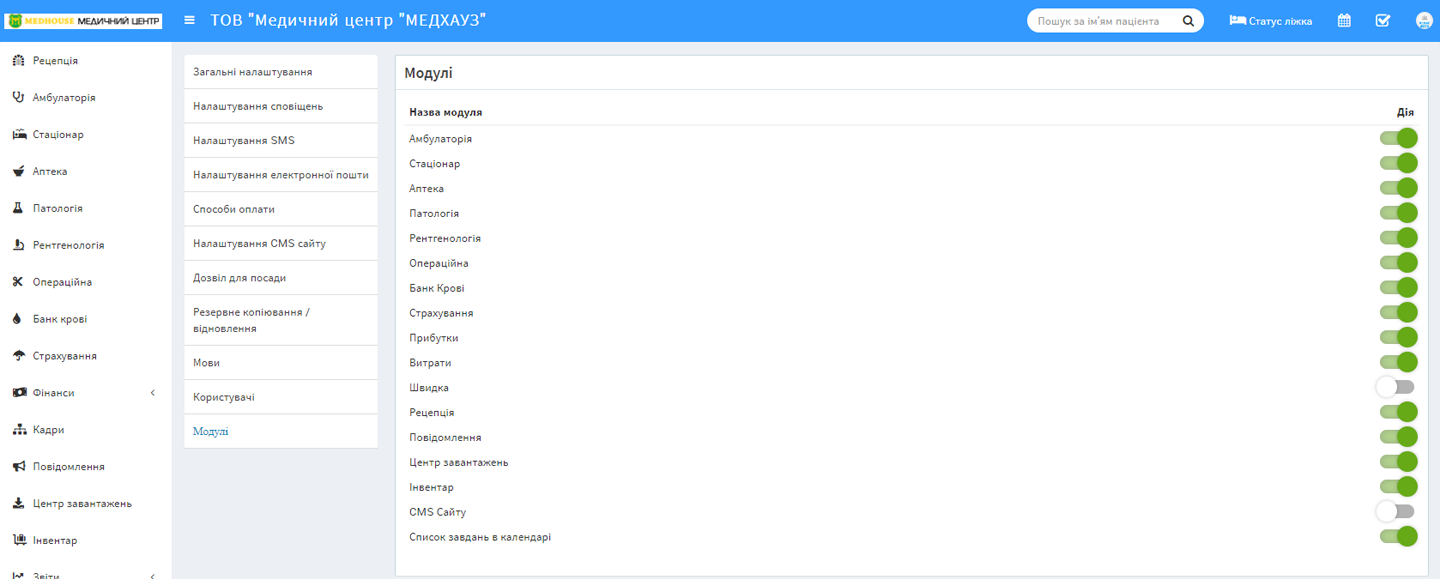The height and width of the screenshot is (579, 1440).
Task: Disable the Витрати module toggle
Action: (x=1398, y=362)
